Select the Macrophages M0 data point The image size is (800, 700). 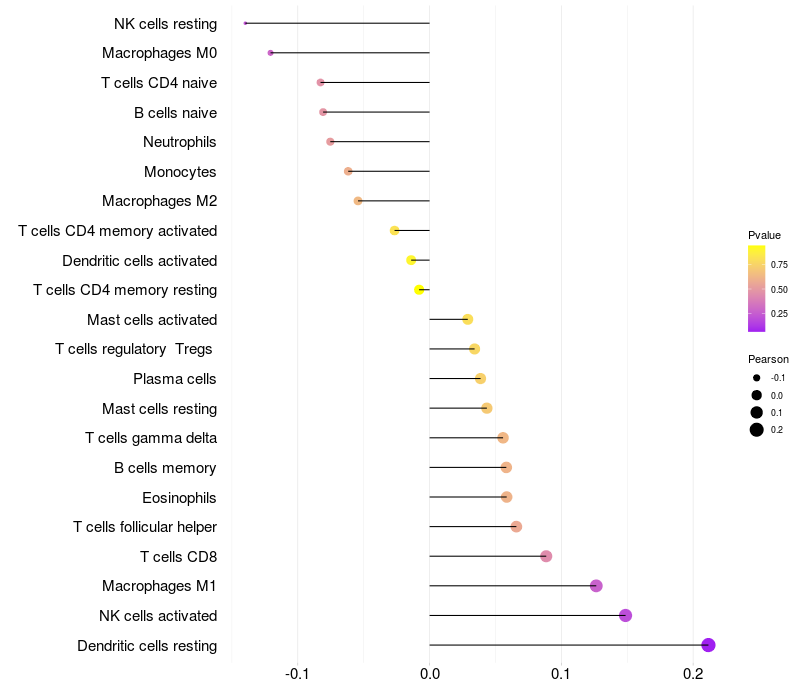[271, 53]
